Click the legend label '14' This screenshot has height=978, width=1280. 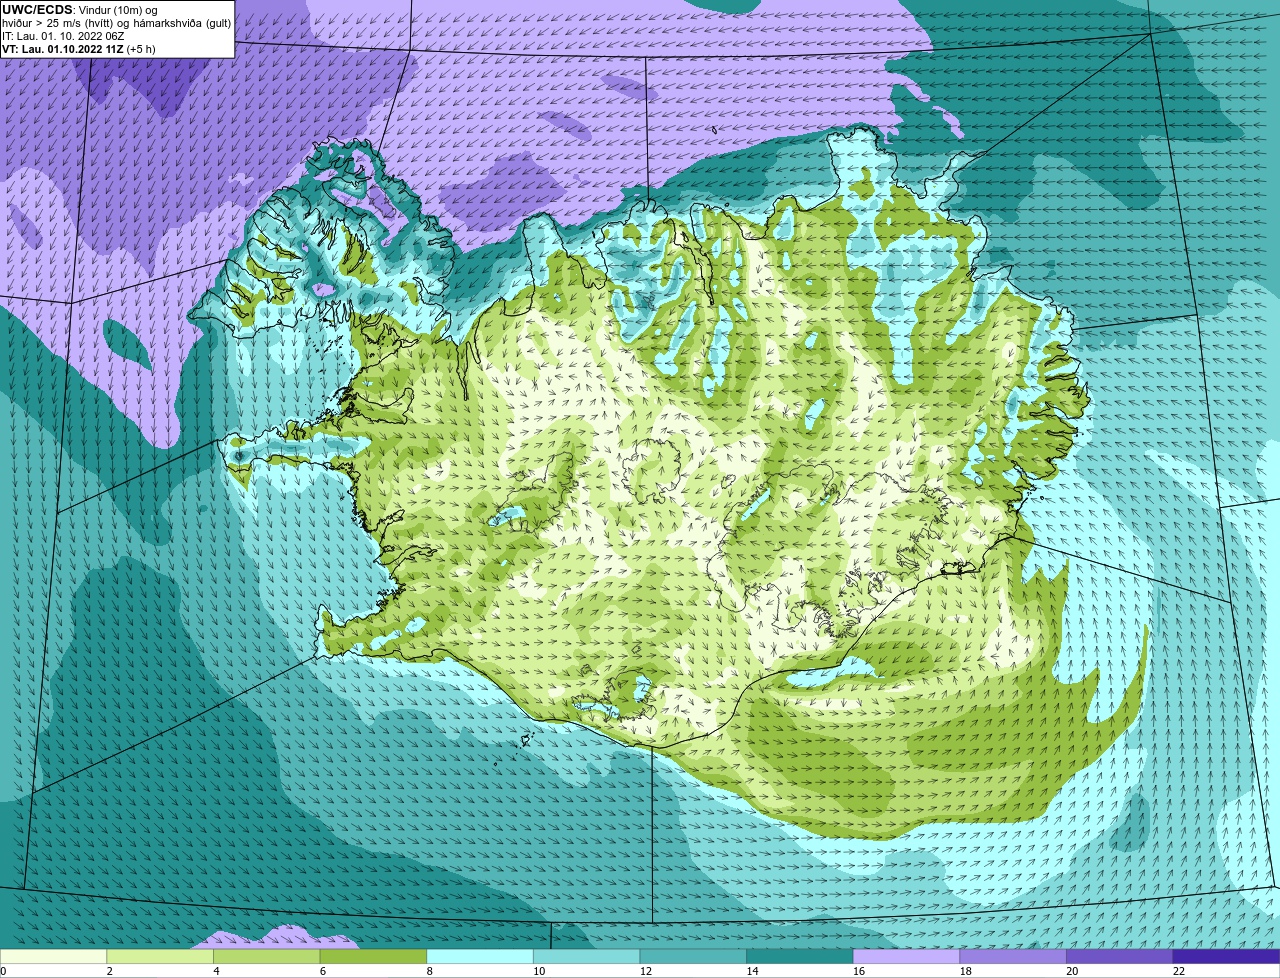coord(752,971)
